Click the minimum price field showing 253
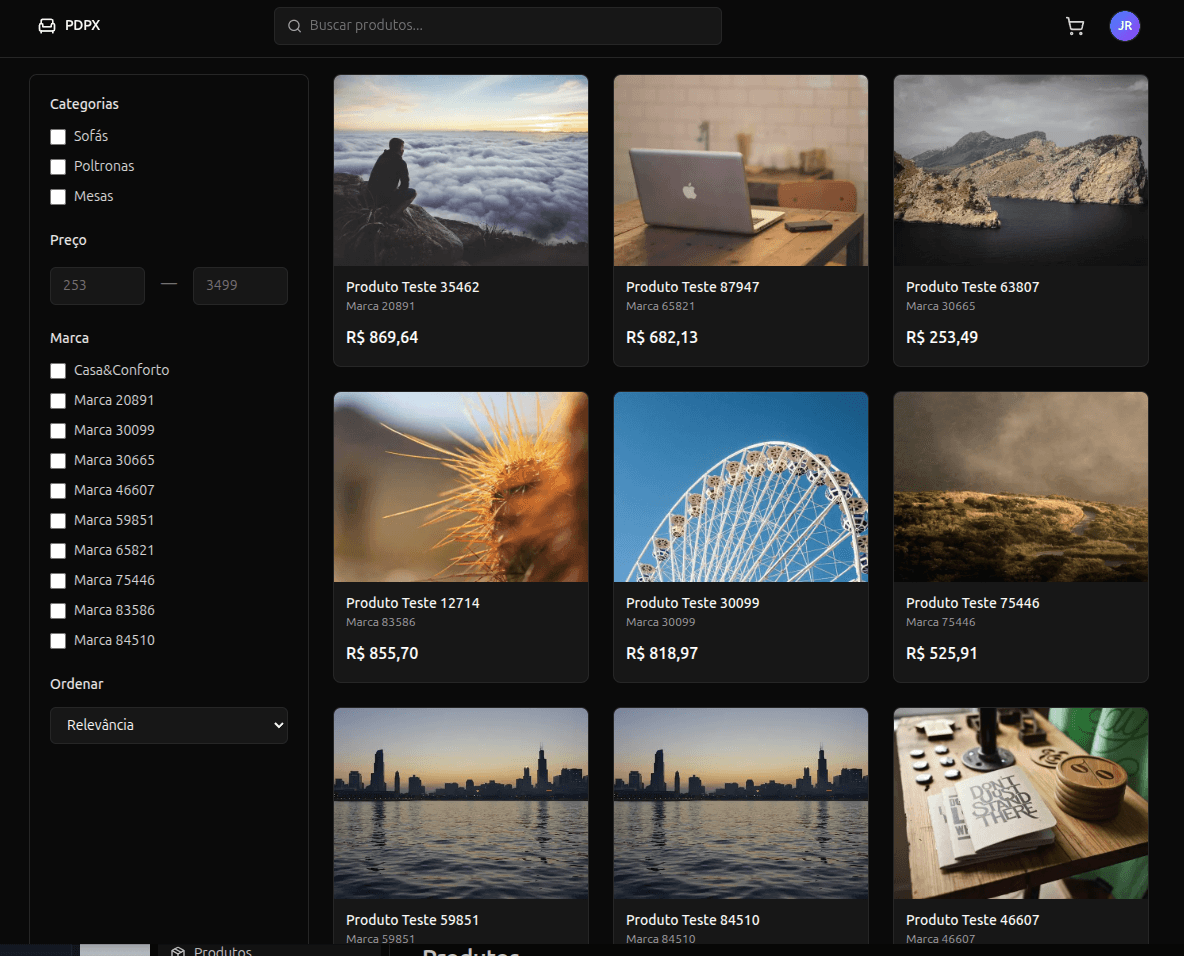This screenshot has height=956, width=1184. [x=97, y=286]
